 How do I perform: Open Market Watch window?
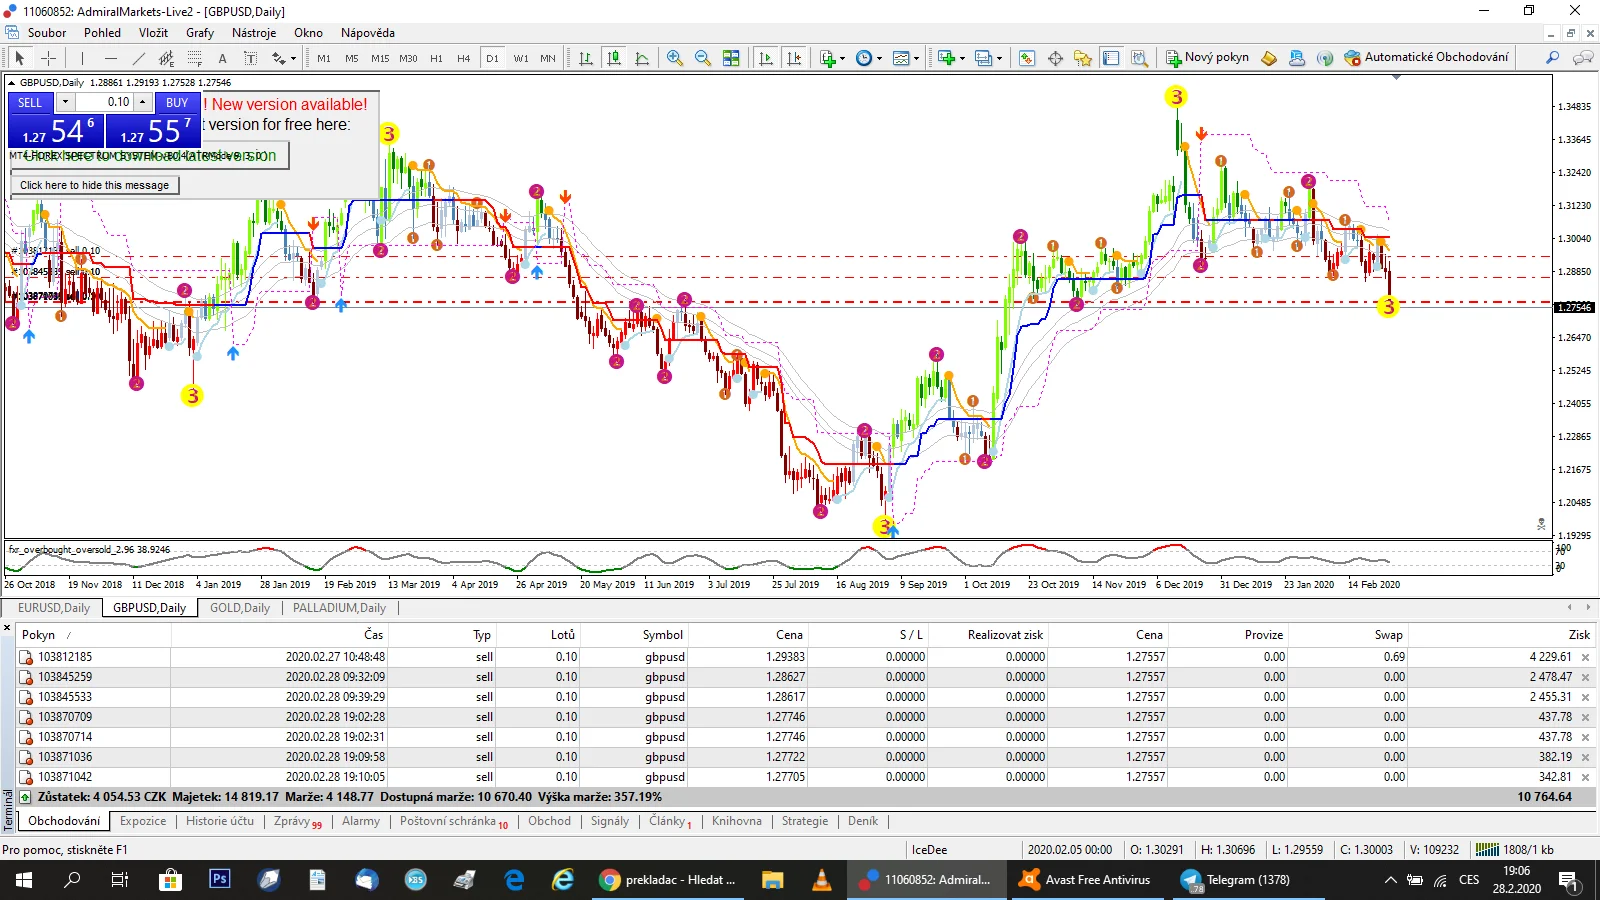click(x=1027, y=58)
